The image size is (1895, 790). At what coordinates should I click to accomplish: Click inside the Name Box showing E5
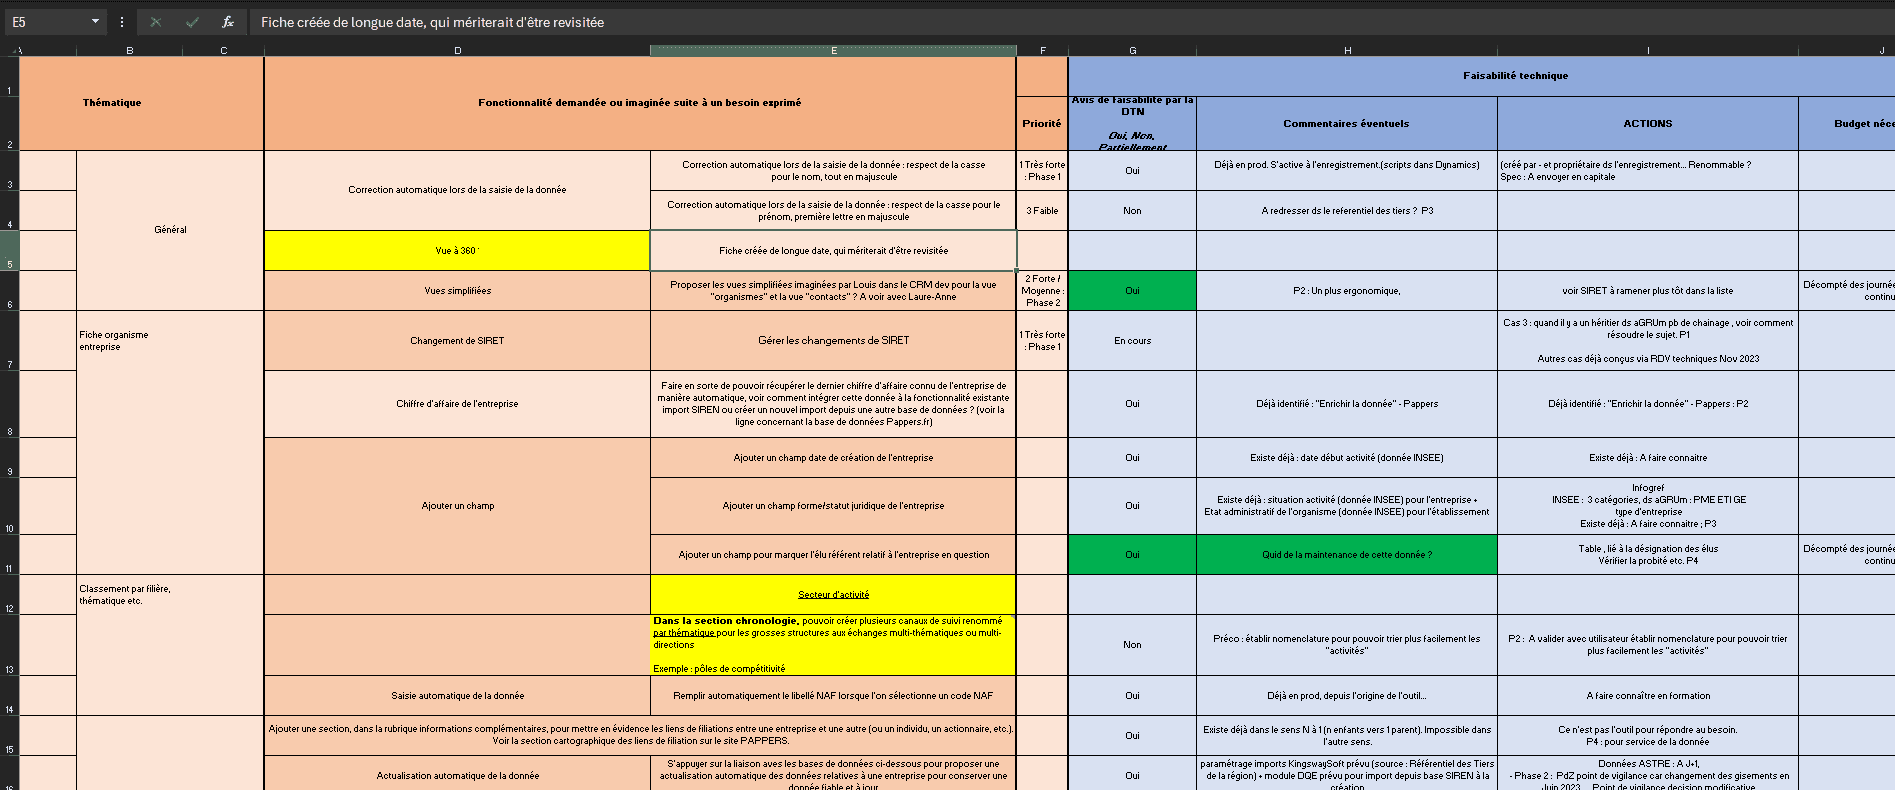[45, 22]
